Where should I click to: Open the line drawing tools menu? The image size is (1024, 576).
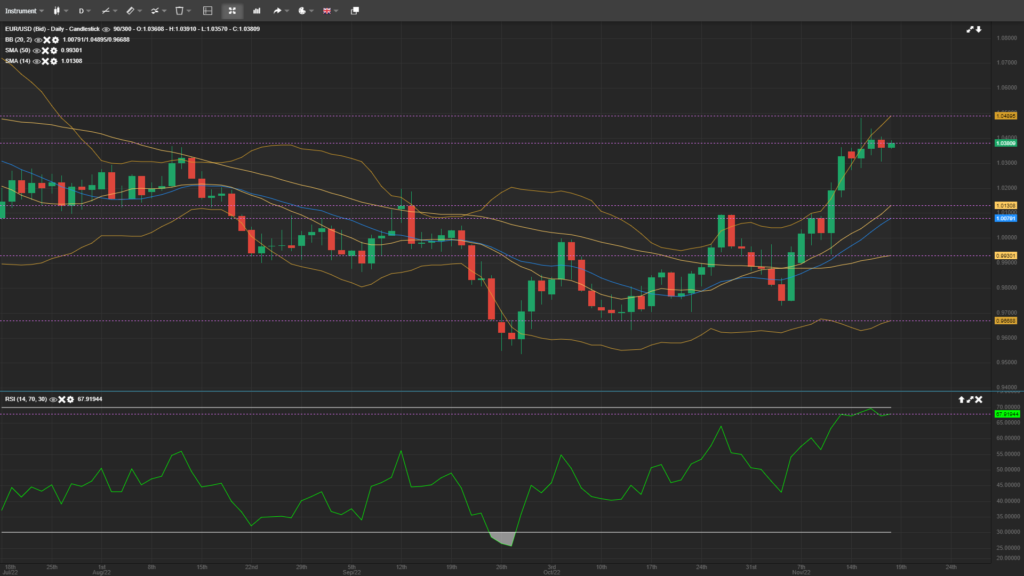pyautogui.click(x=106, y=10)
